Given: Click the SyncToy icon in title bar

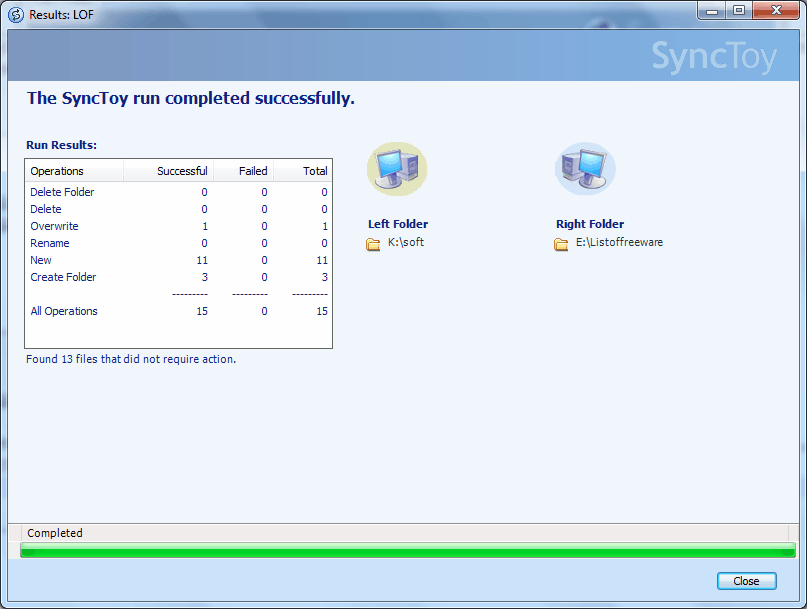Looking at the screenshot, I should point(16,14).
